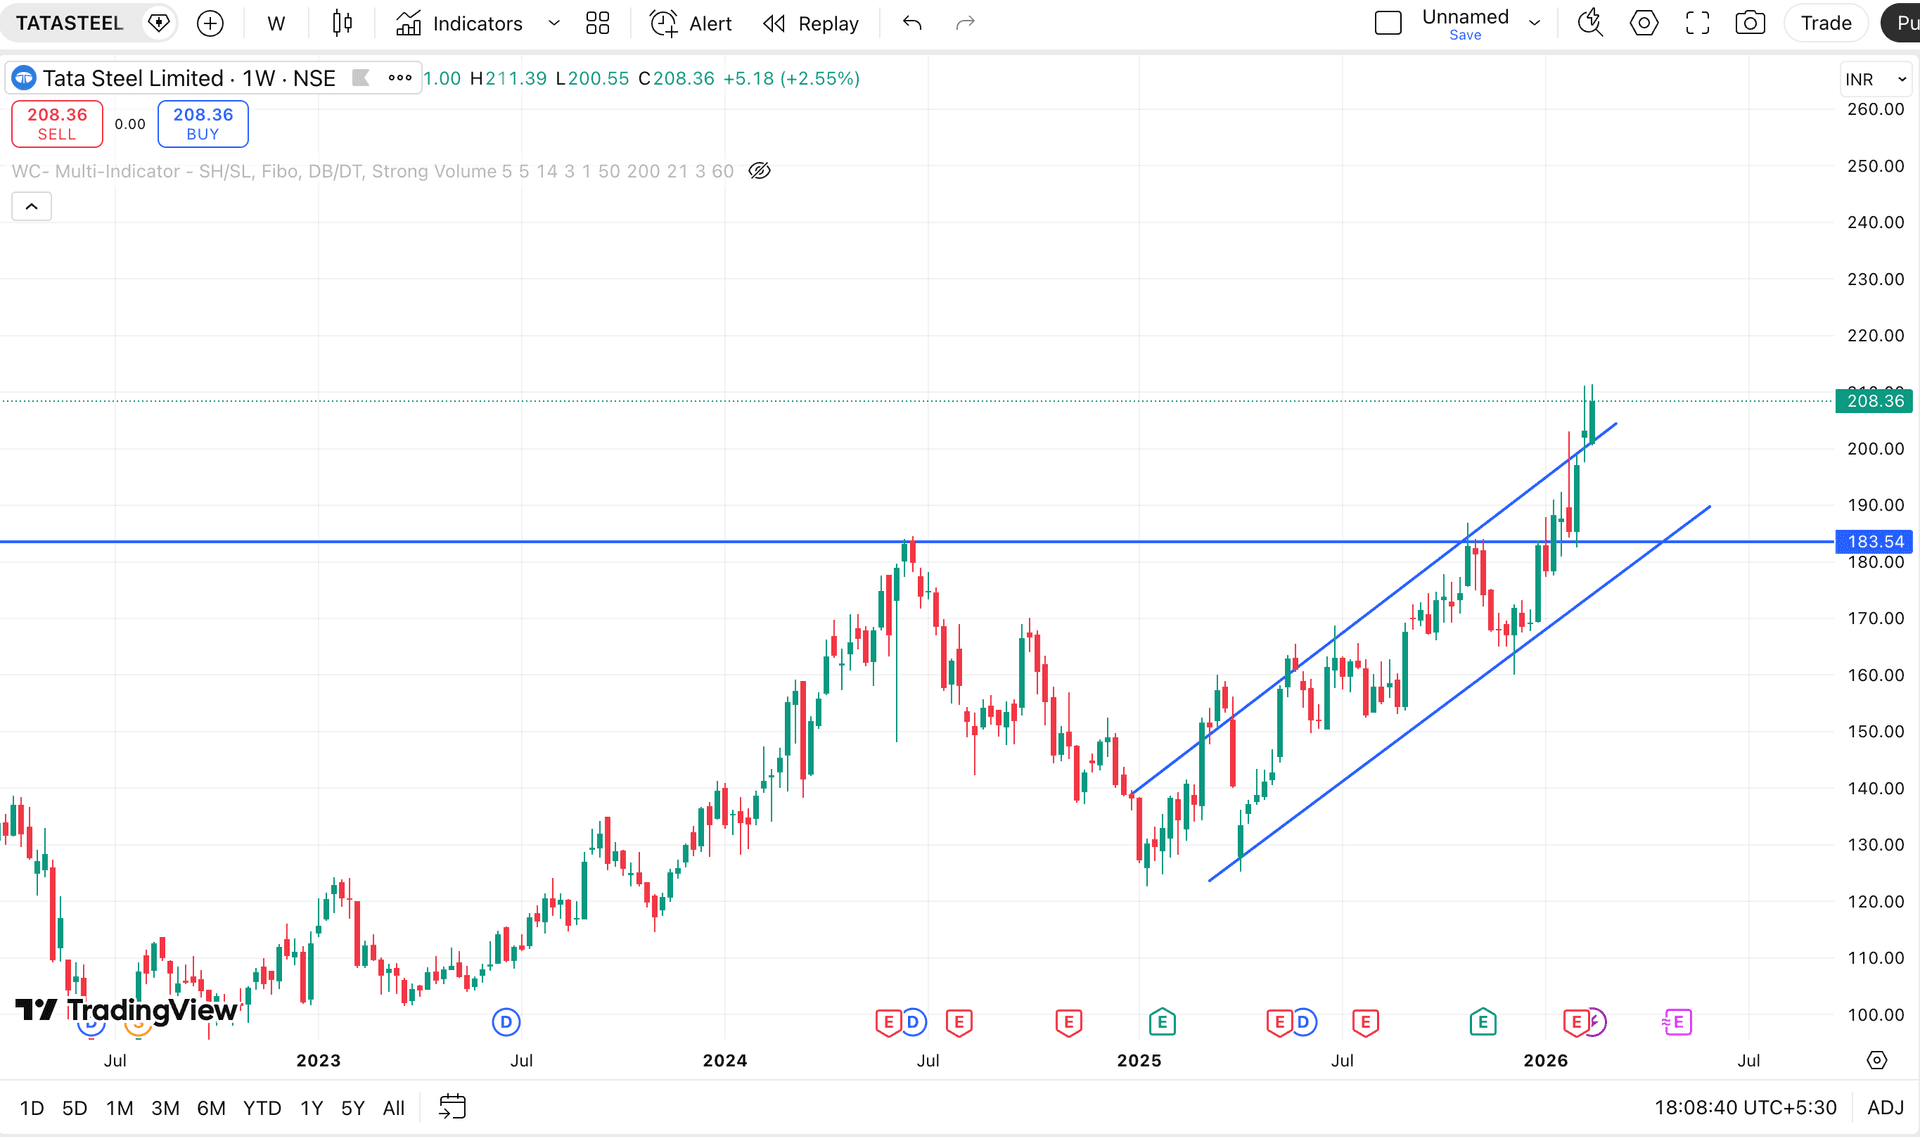Screen dimensions: 1920x1137
Task: Undo the last chart action
Action: tap(912, 23)
